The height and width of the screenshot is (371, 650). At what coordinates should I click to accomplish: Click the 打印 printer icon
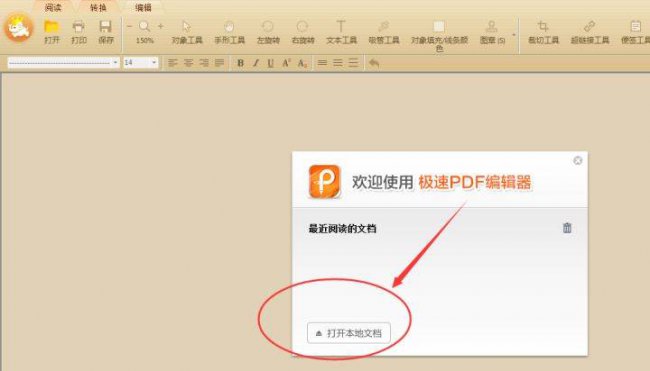(78, 27)
